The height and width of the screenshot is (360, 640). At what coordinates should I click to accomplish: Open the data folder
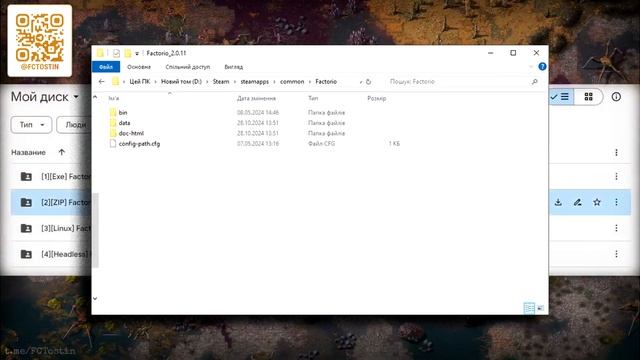(x=124, y=123)
